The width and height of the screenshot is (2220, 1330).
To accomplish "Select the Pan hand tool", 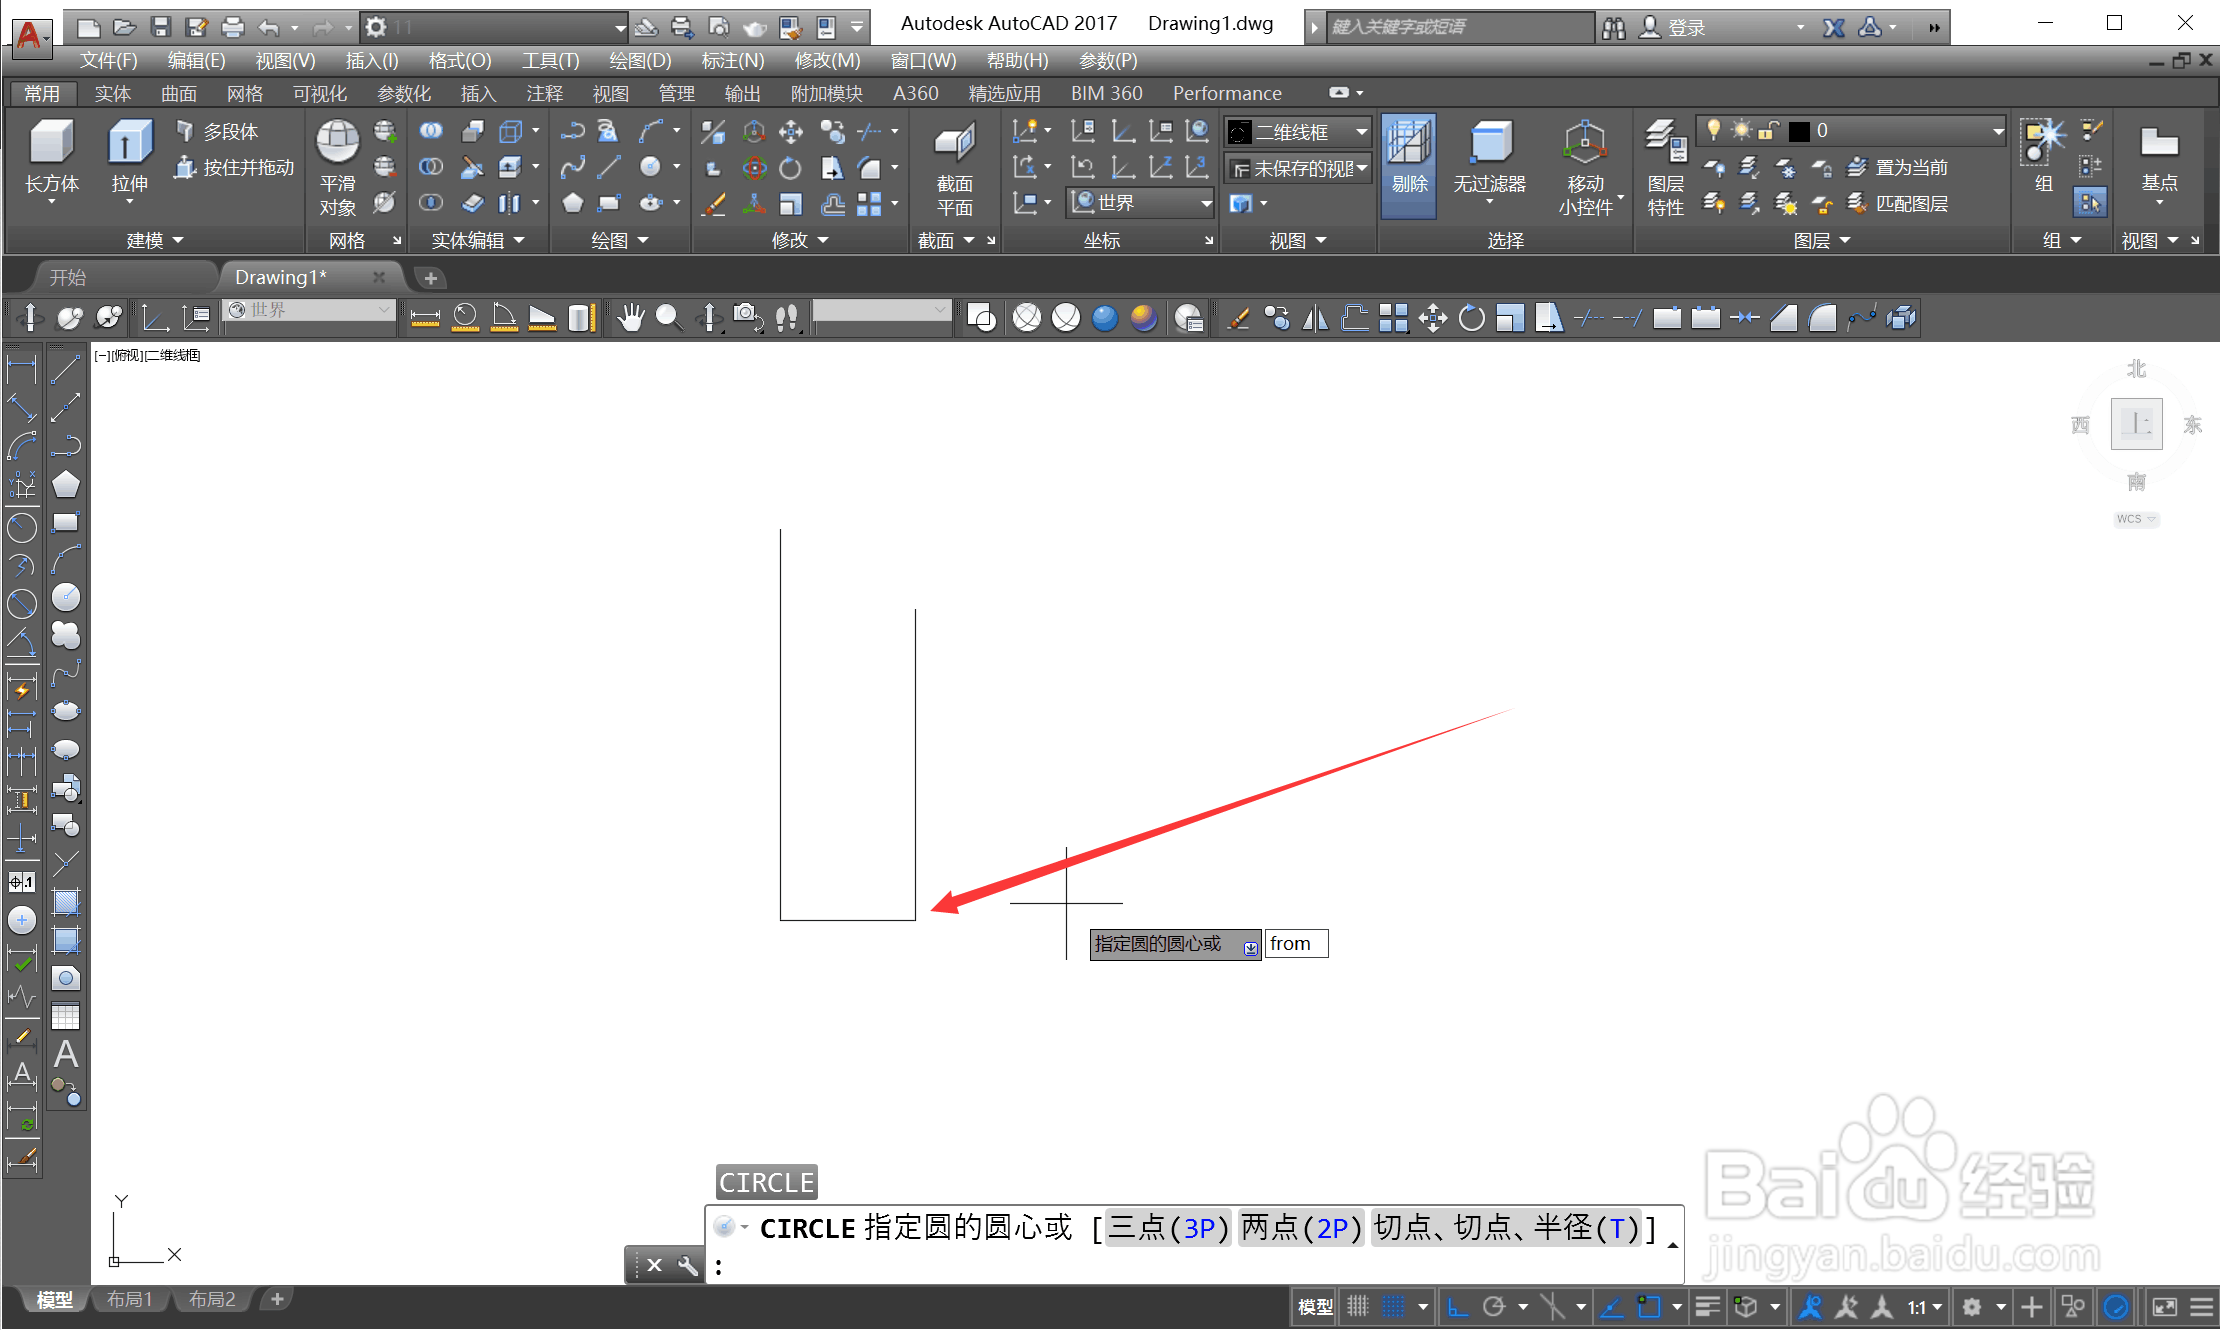I will point(630,318).
